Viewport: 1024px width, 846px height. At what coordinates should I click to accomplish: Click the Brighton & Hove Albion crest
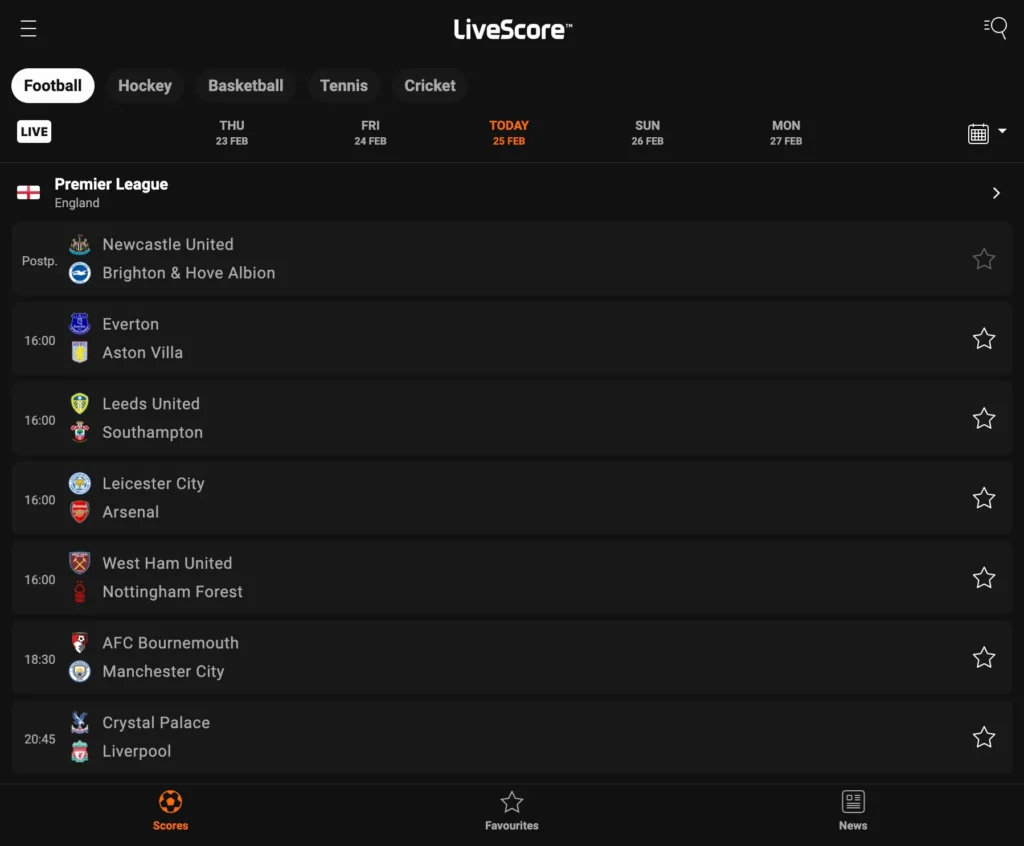pos(80,273)
